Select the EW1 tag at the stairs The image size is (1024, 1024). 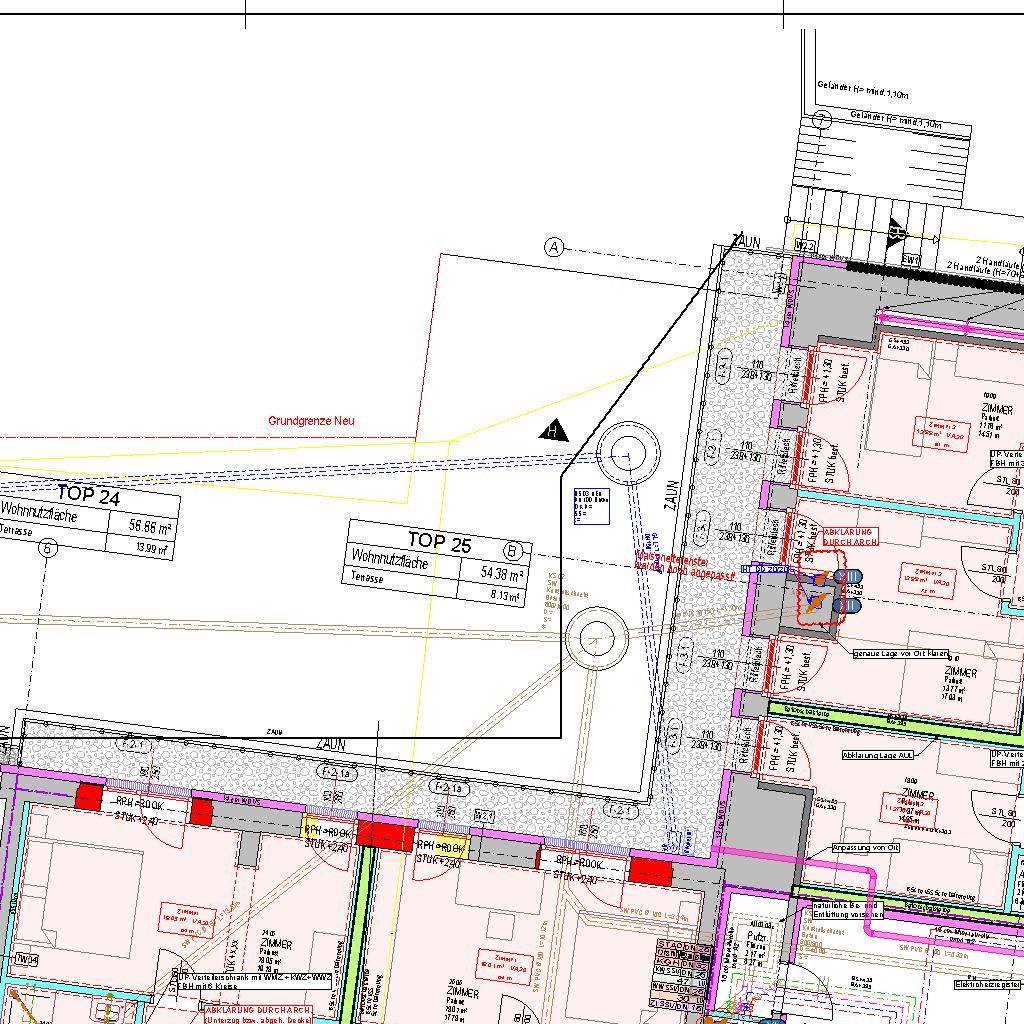pyautogui.click(x=910, y=259)
